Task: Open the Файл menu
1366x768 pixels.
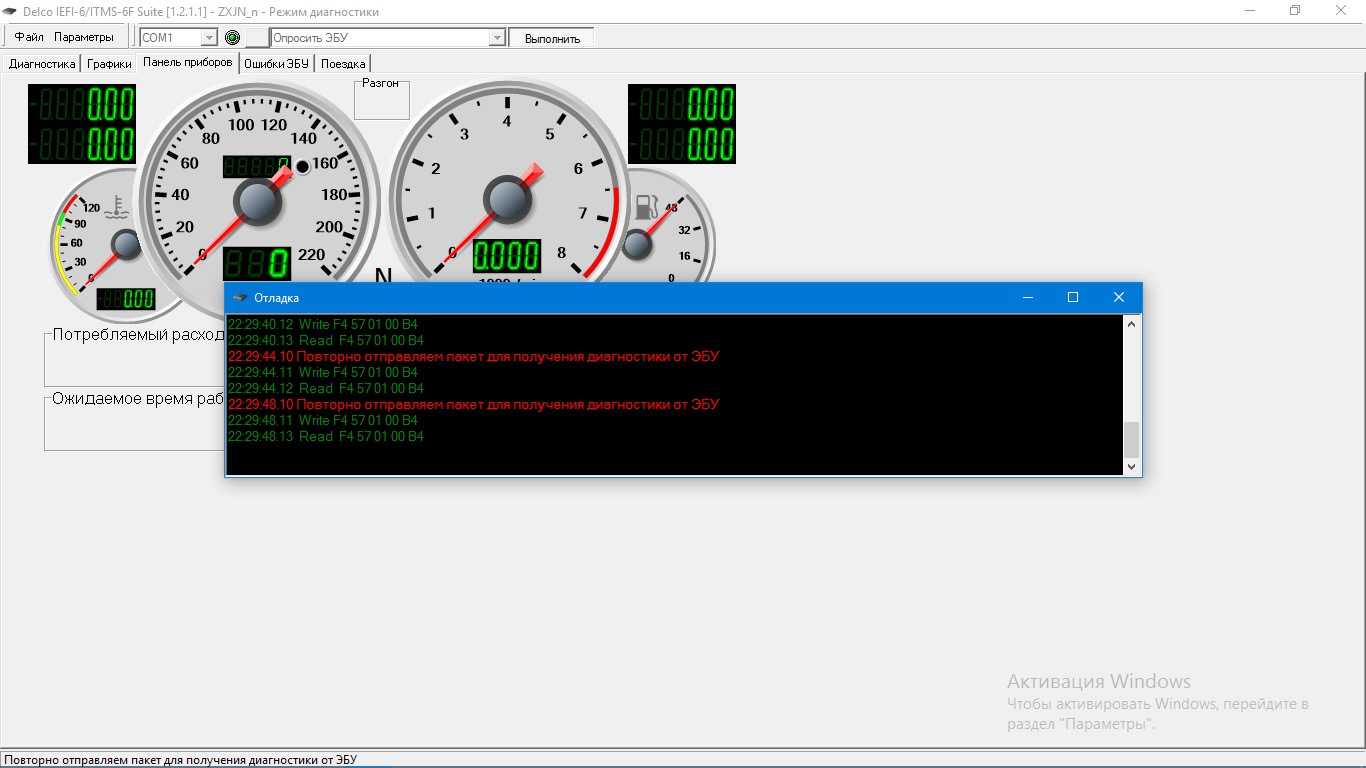Action: coord(29,37)
